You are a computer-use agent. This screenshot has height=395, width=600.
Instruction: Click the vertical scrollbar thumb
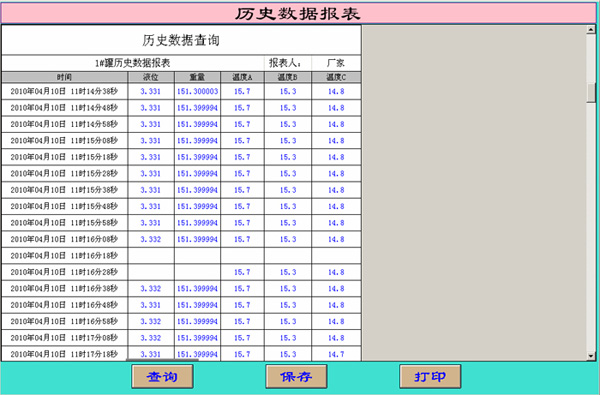tap(591, 92)
